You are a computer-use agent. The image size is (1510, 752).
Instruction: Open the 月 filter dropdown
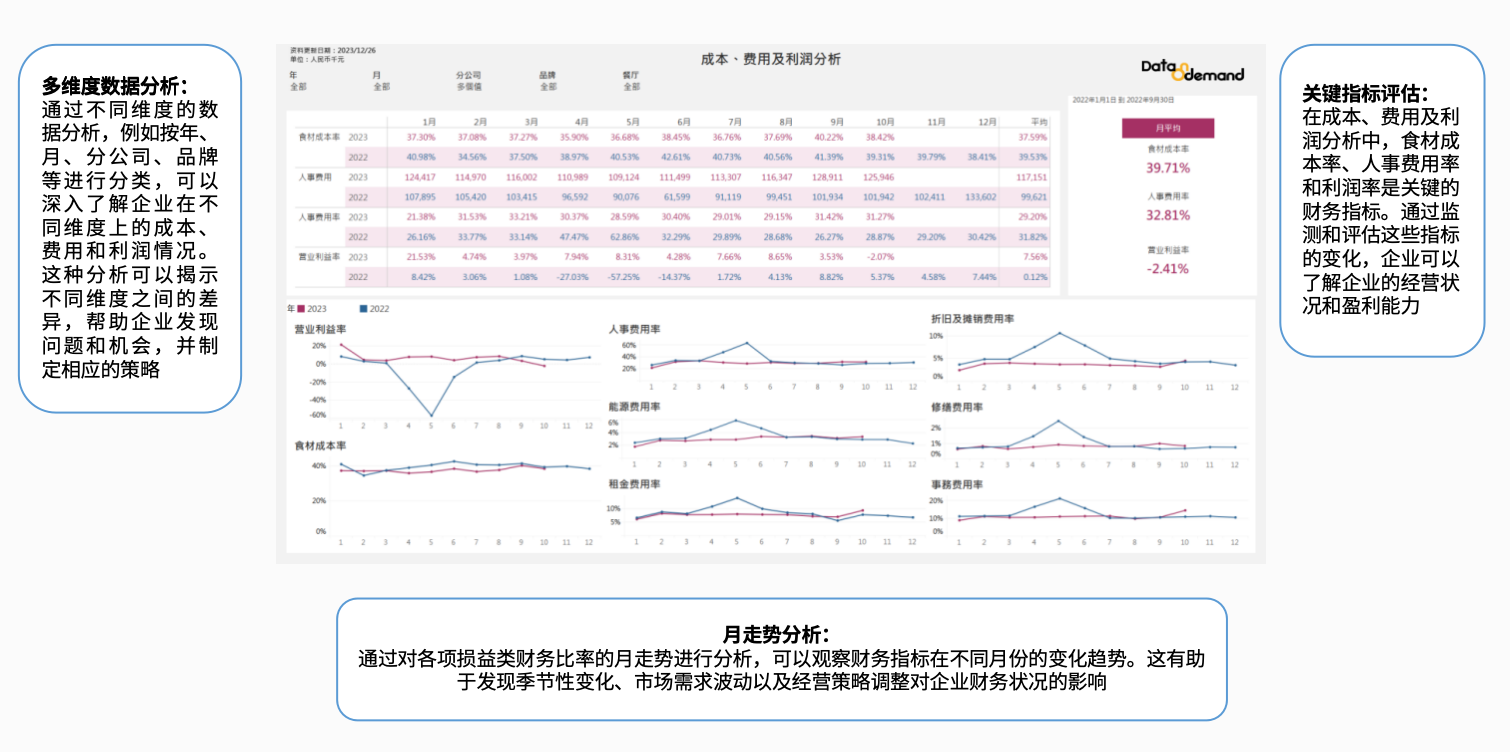pos(381,87)
